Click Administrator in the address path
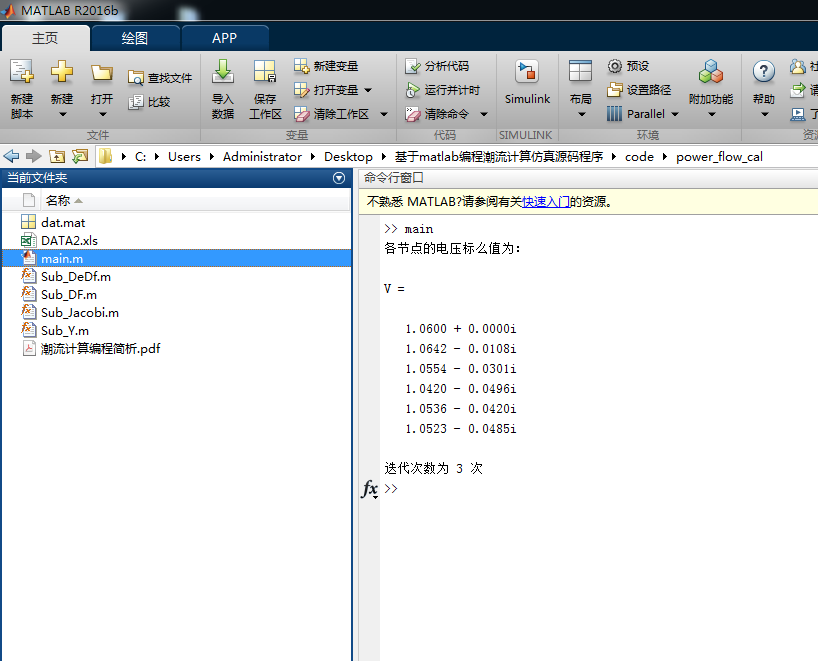Screen dimensions: 818x661 click(262, 157)
